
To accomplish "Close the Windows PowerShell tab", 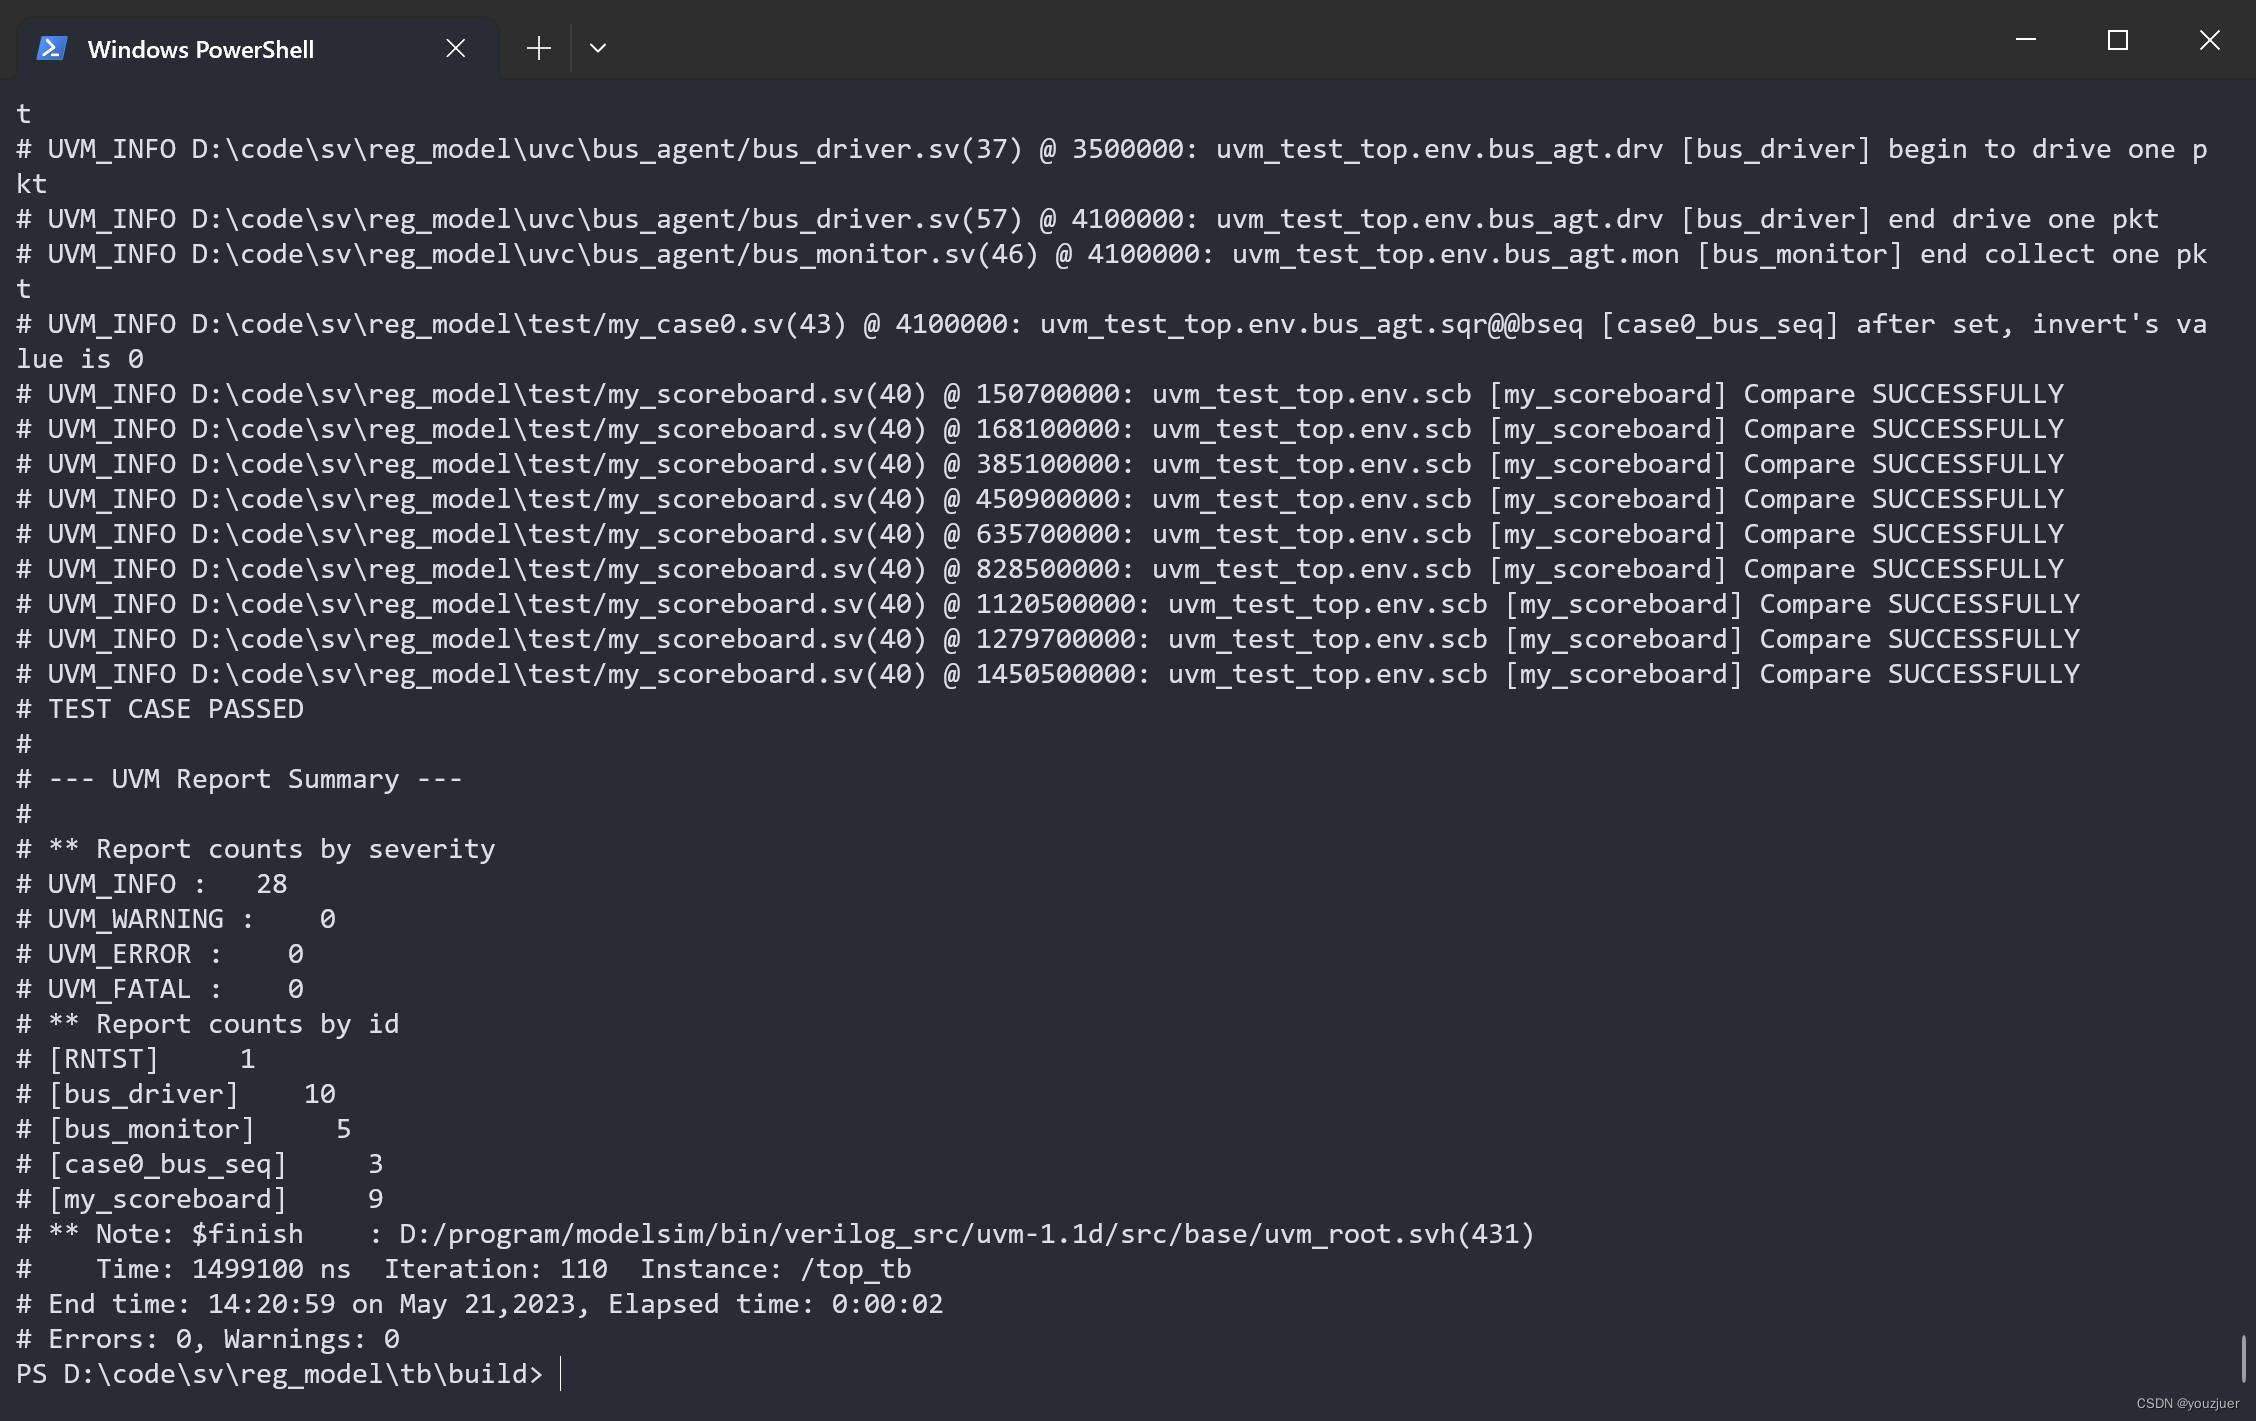I will 456,48.
